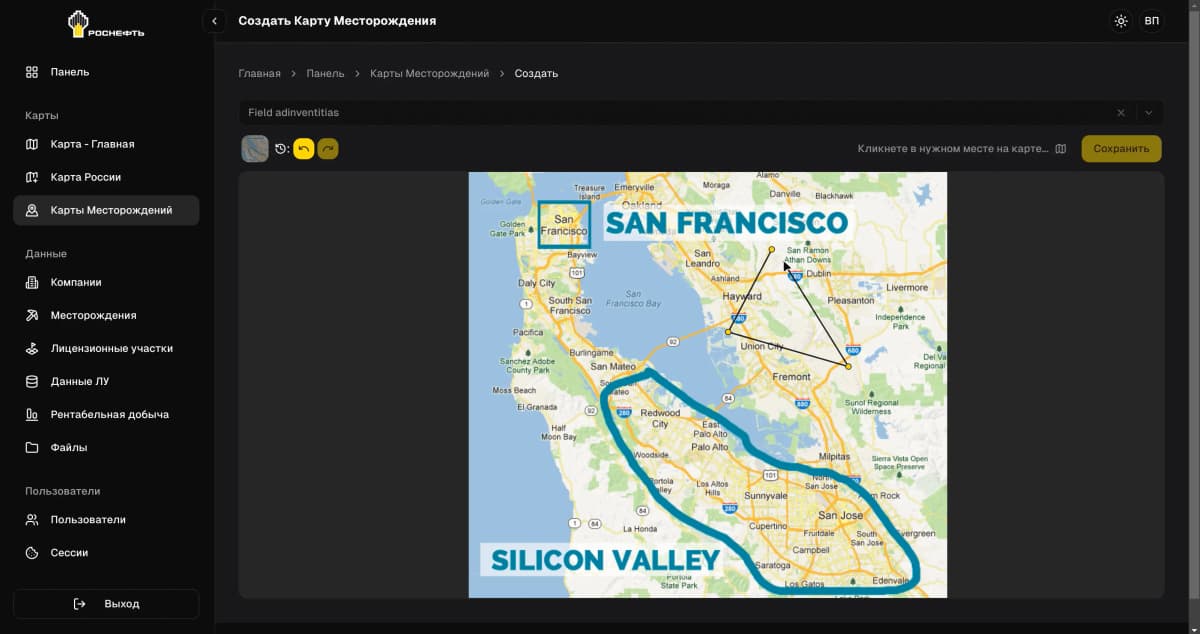Click the polygon vertex near Fremont

848,366
